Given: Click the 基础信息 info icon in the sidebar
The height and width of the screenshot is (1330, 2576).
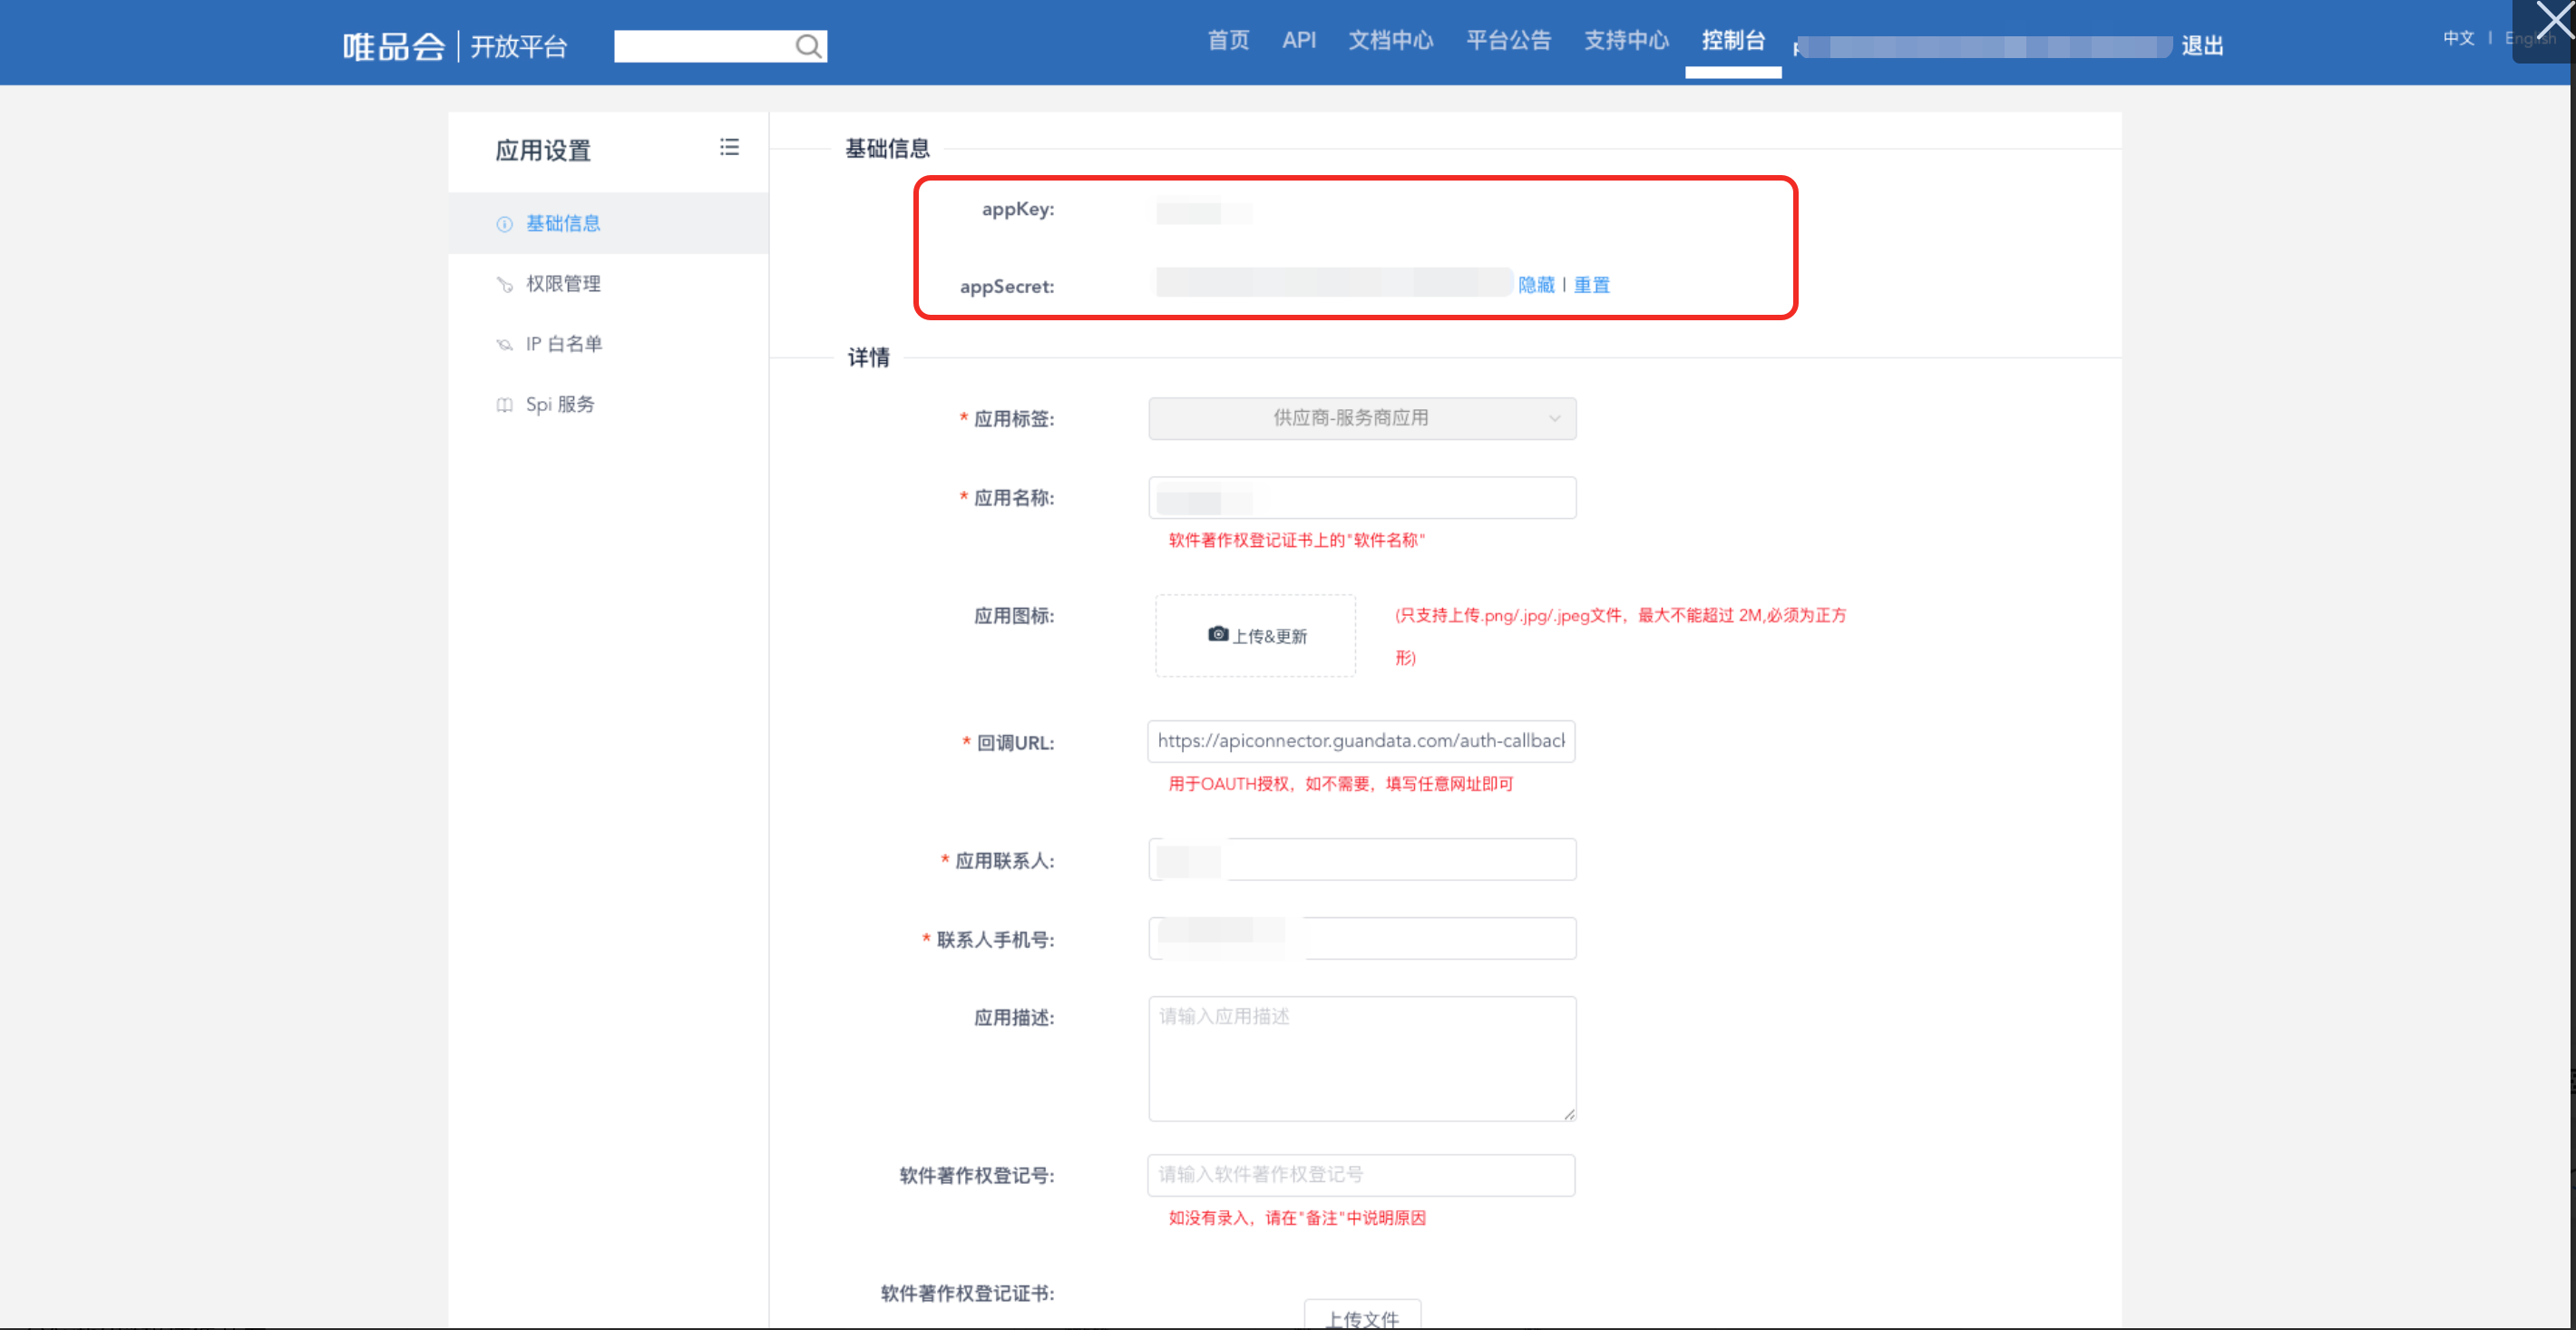Looking at the screenshot, I should (504, 224).
